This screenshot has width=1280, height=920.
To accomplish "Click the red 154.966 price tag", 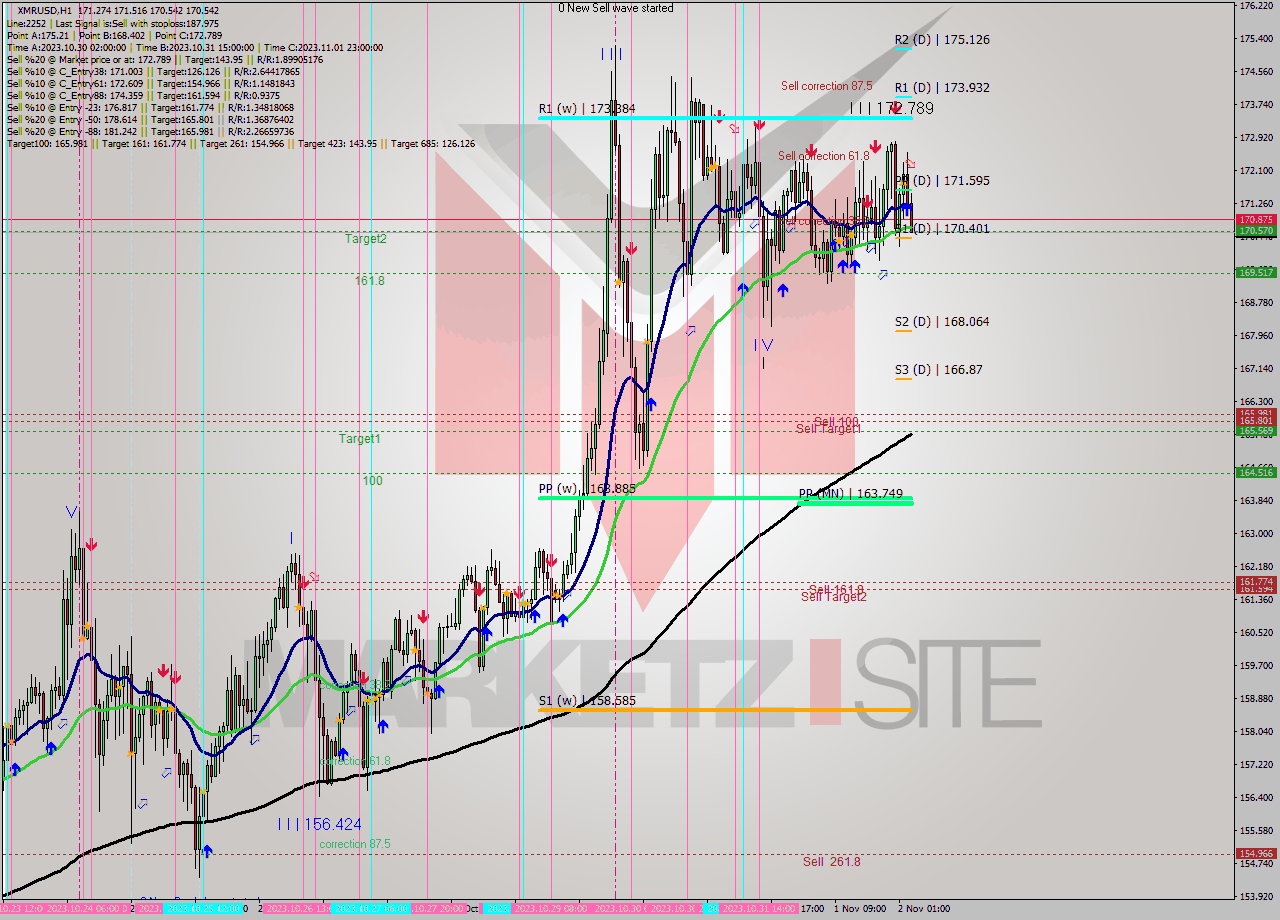I will [x=1256, y=854].
